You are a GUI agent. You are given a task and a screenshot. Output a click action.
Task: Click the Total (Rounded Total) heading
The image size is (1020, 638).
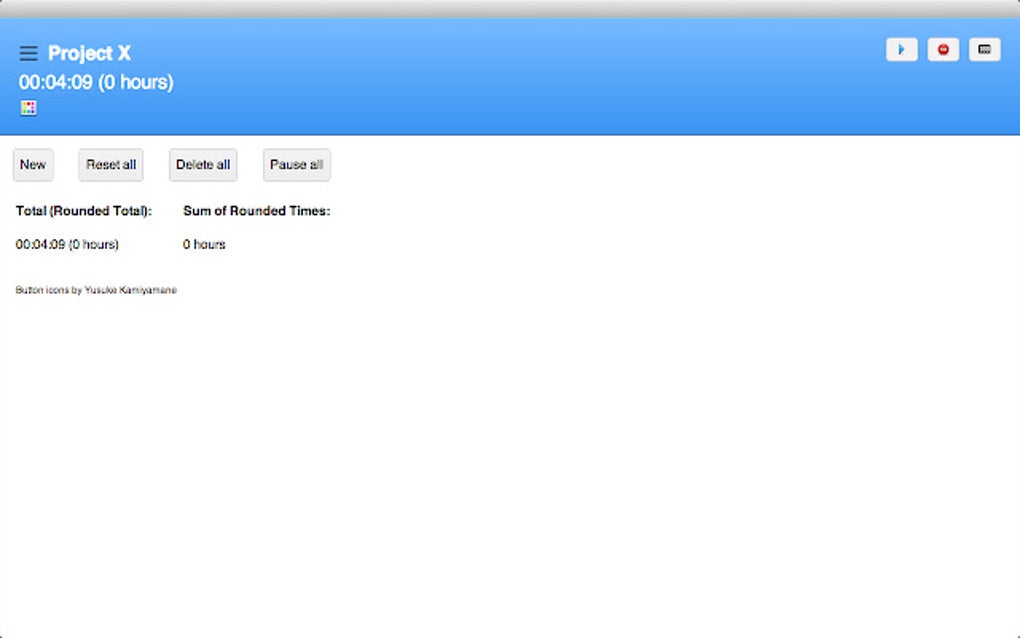[x=83, y=210]
